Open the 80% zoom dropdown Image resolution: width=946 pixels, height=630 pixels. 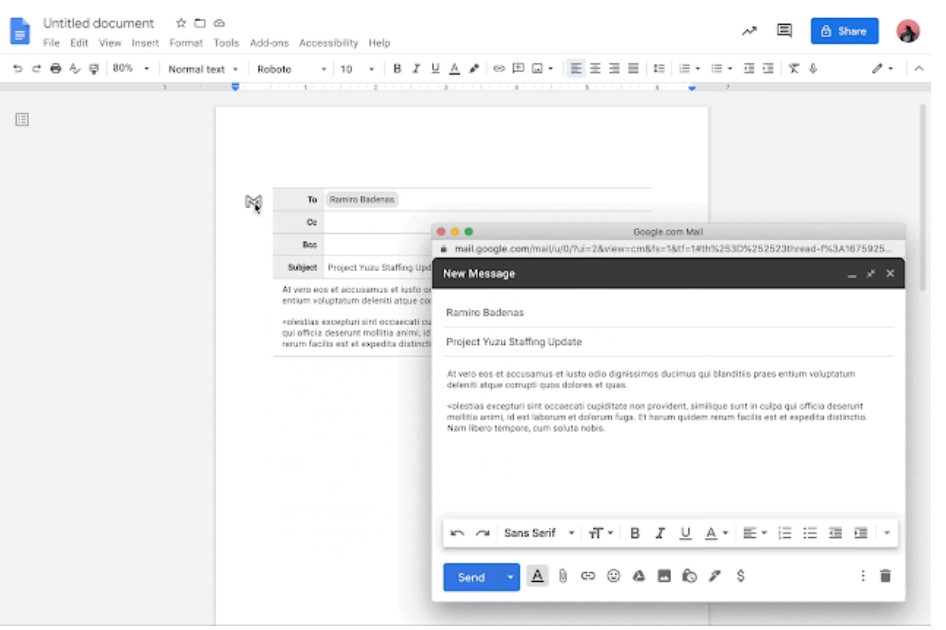(x=130, y=69)
